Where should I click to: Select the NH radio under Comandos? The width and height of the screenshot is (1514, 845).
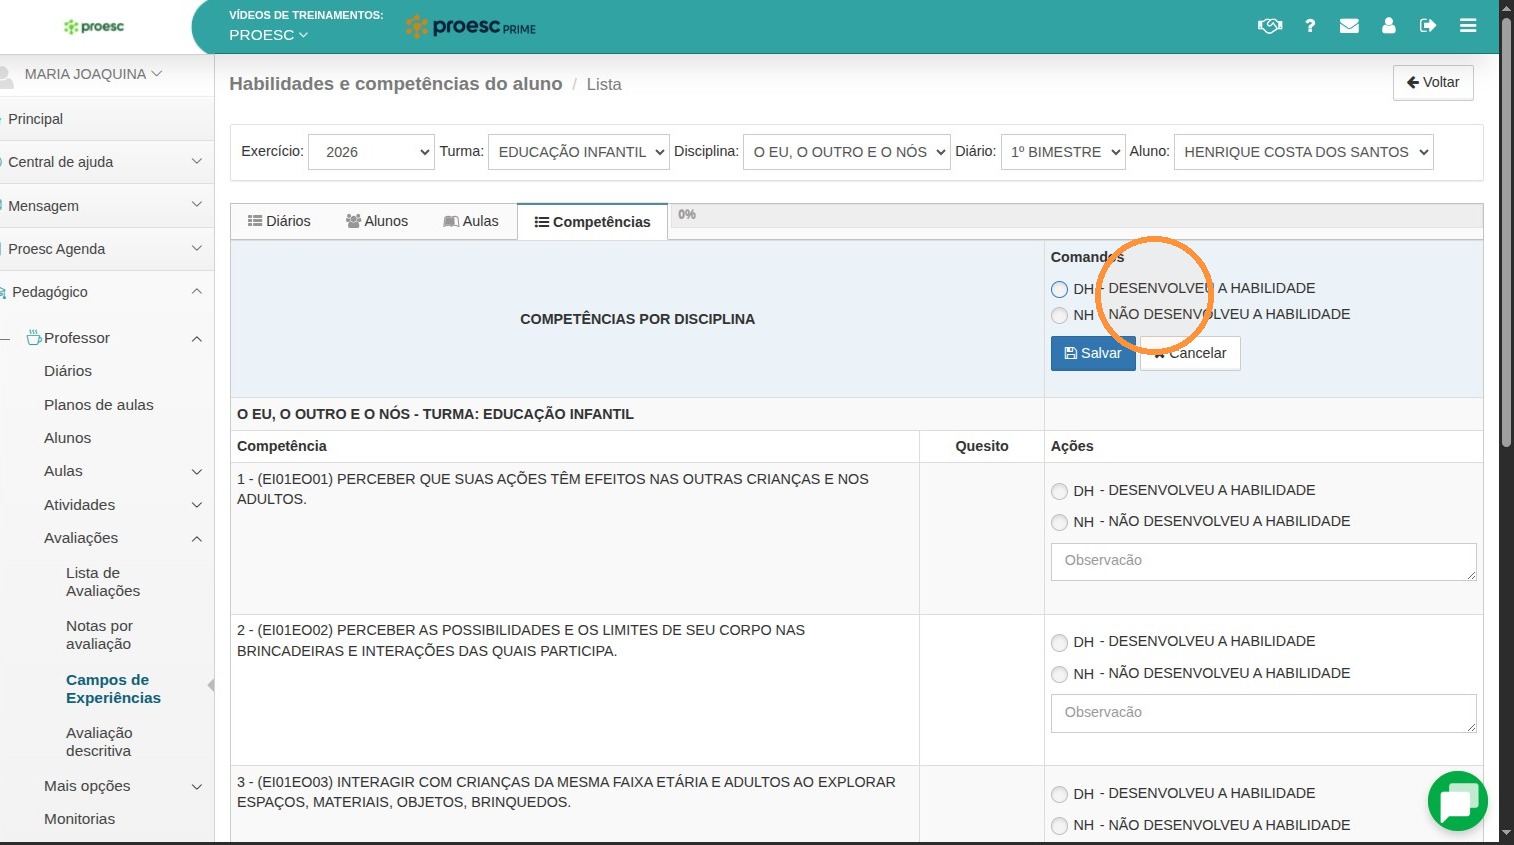tap(1059, 315)
